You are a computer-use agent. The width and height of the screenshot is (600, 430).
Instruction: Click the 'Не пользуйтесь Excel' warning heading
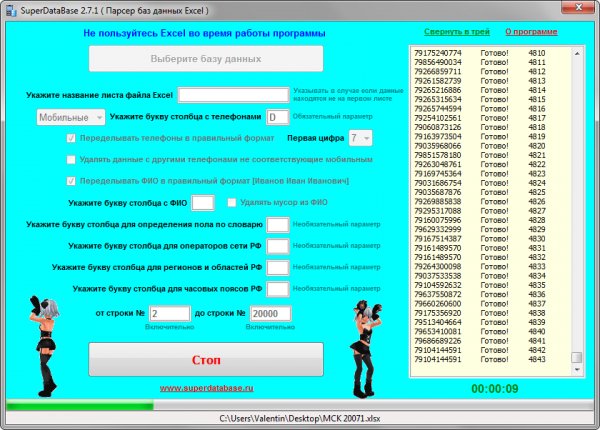pos(204,33)
